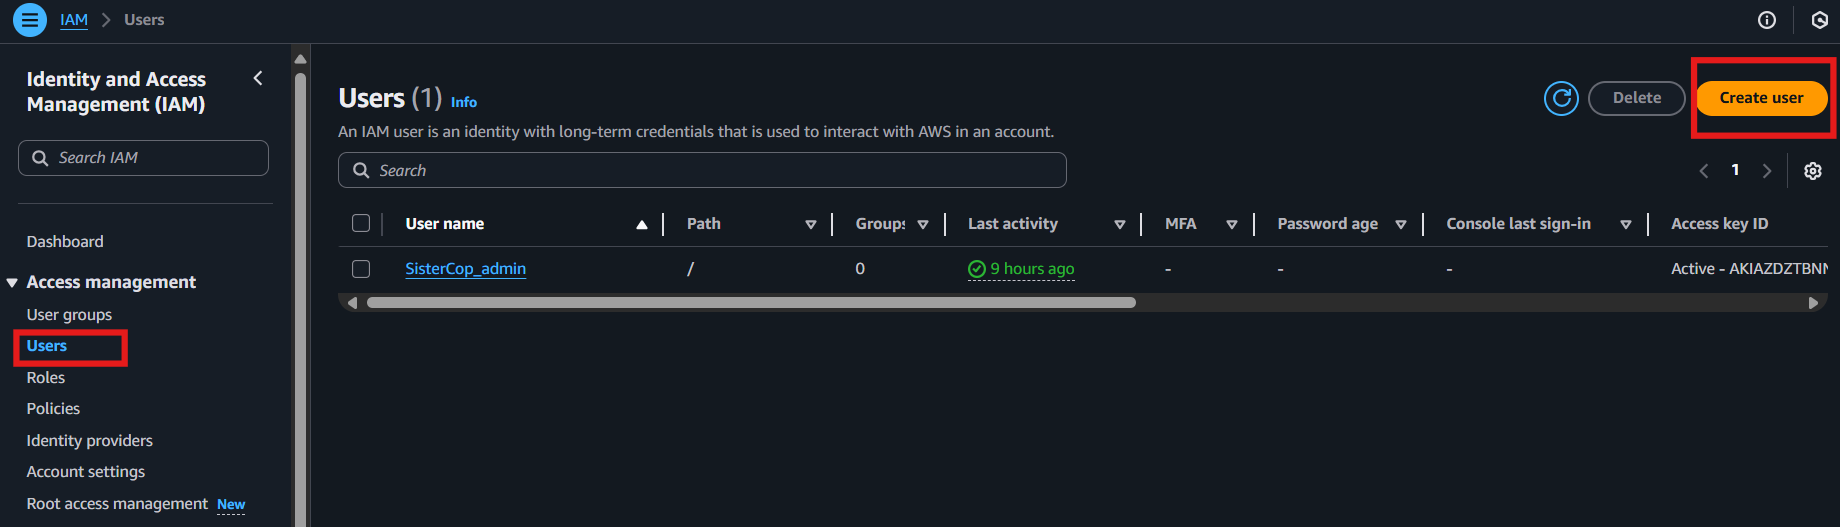This screenshot has width=1840, height=527.
Task: Open table preferences gear icon
Action: [1813, 171]
